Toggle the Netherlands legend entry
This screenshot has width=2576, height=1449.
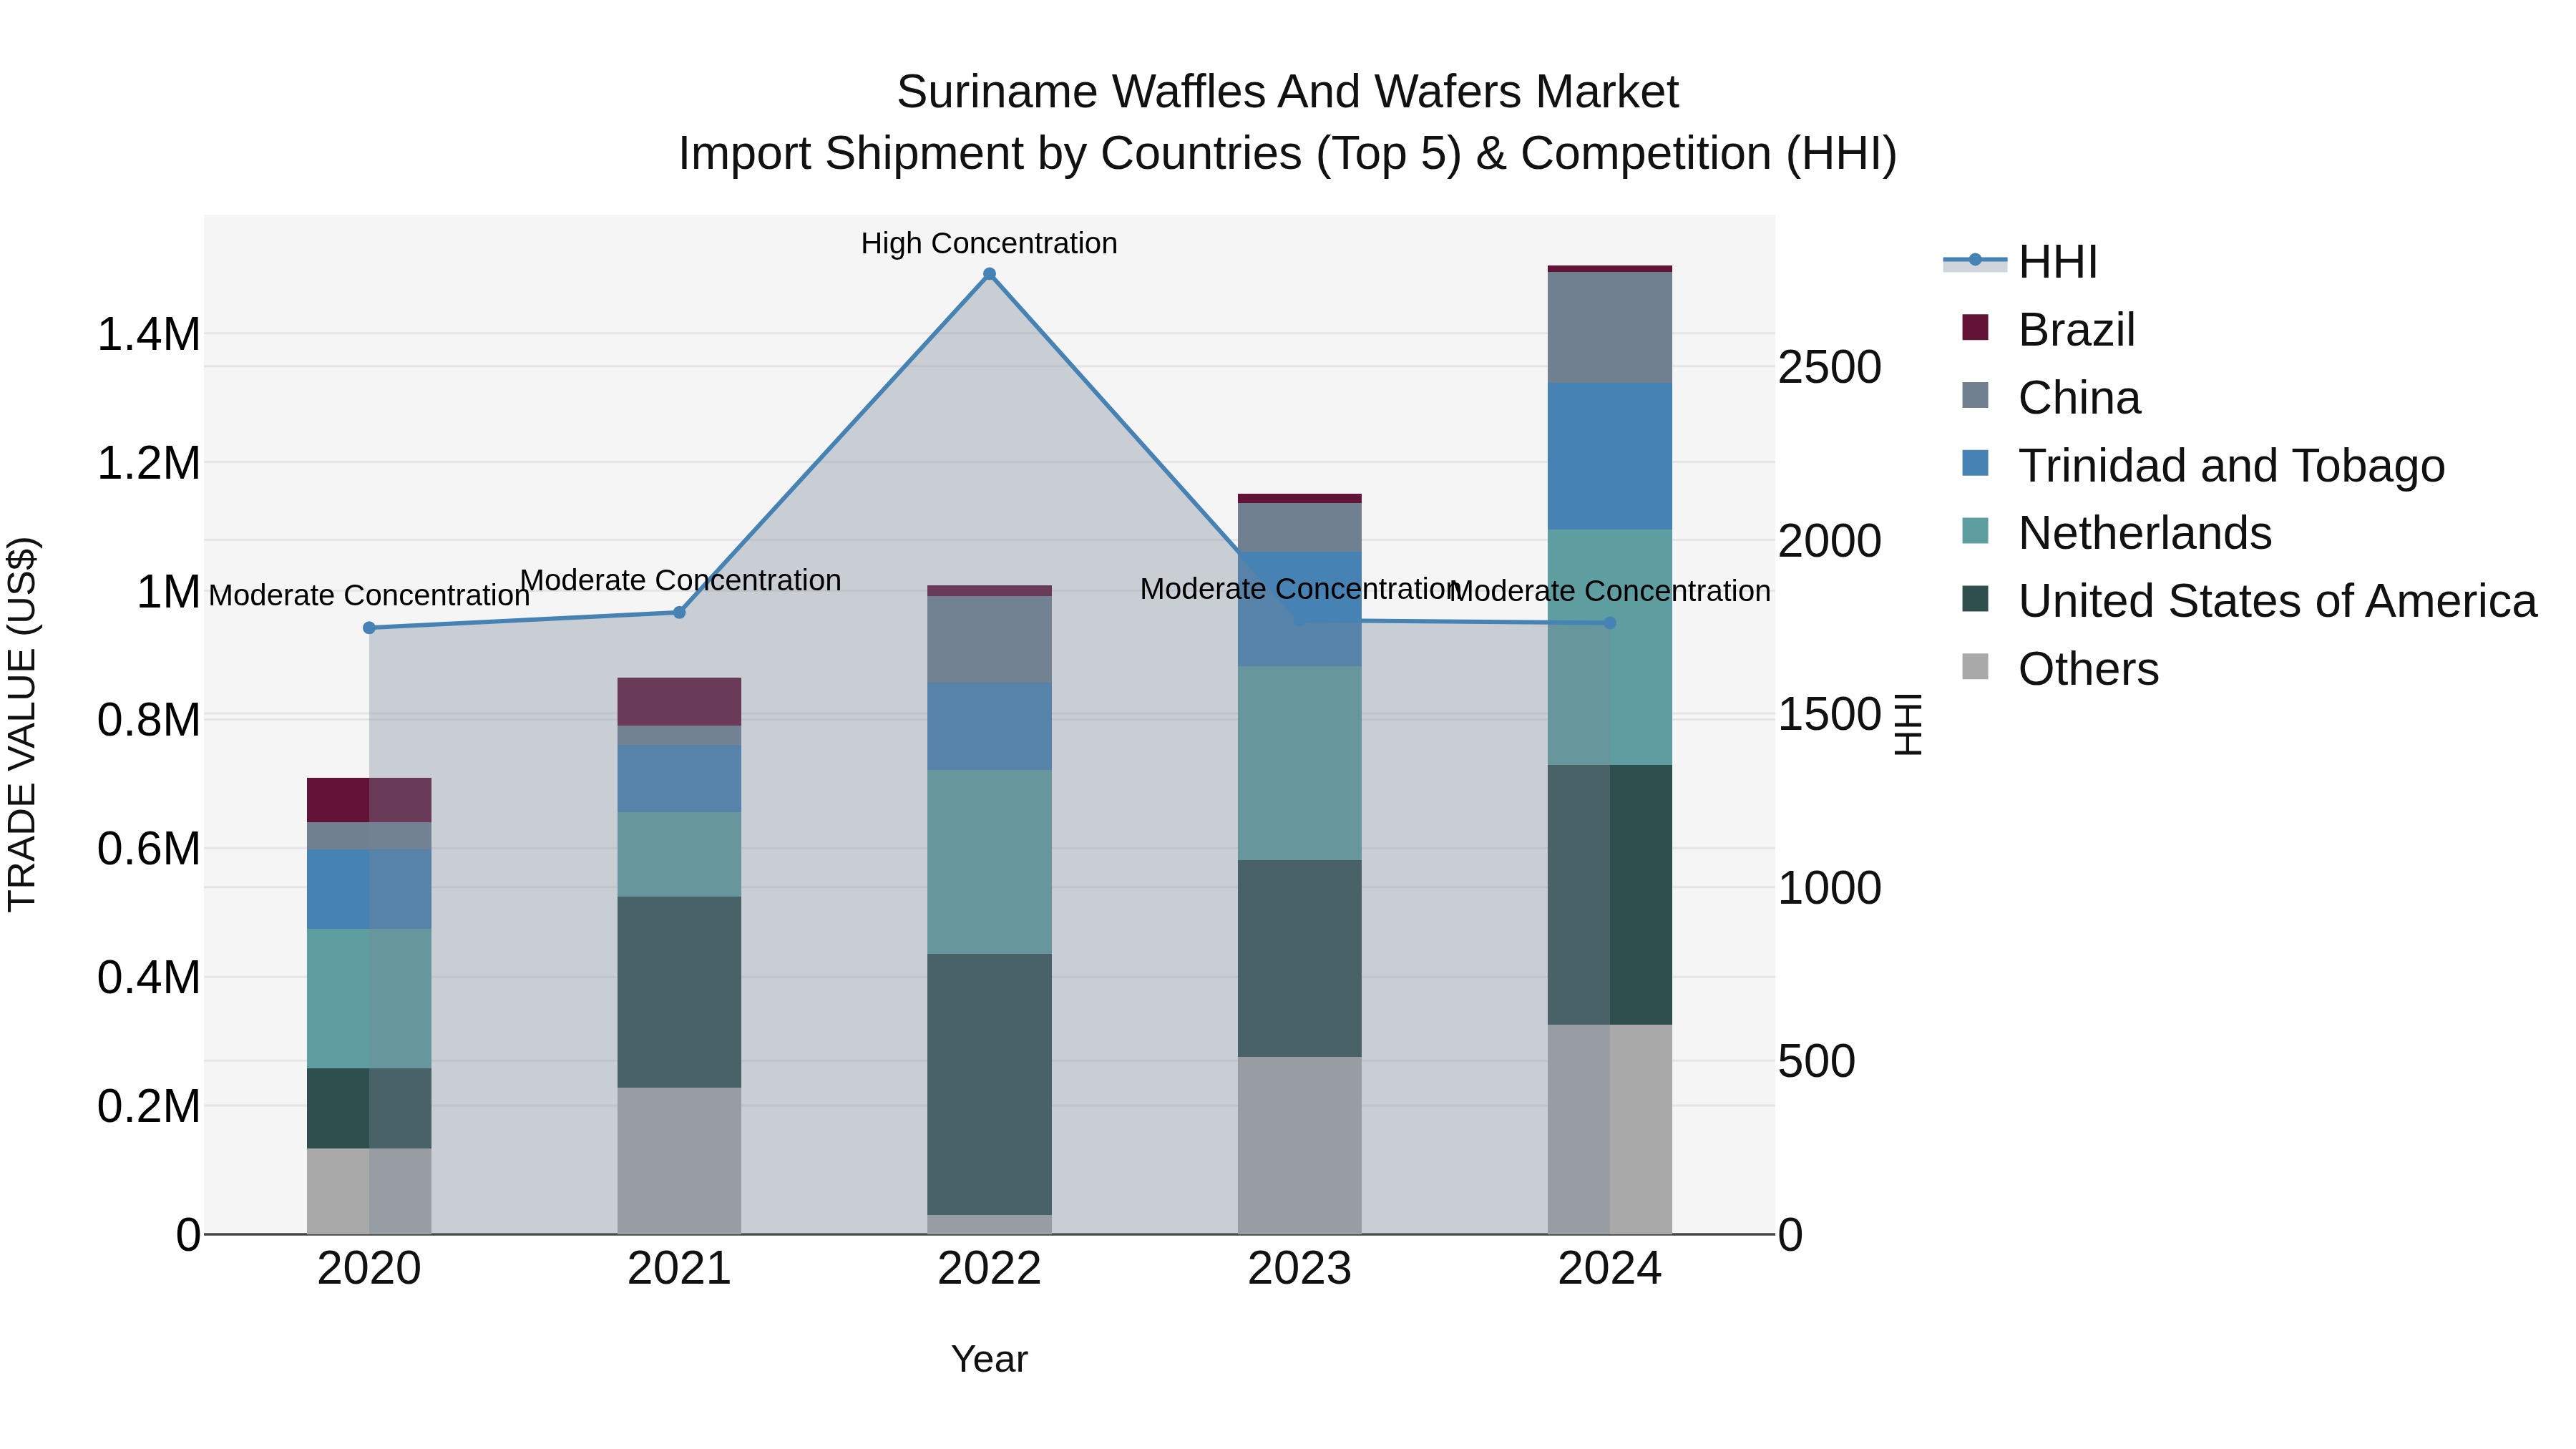(2116, 533)
